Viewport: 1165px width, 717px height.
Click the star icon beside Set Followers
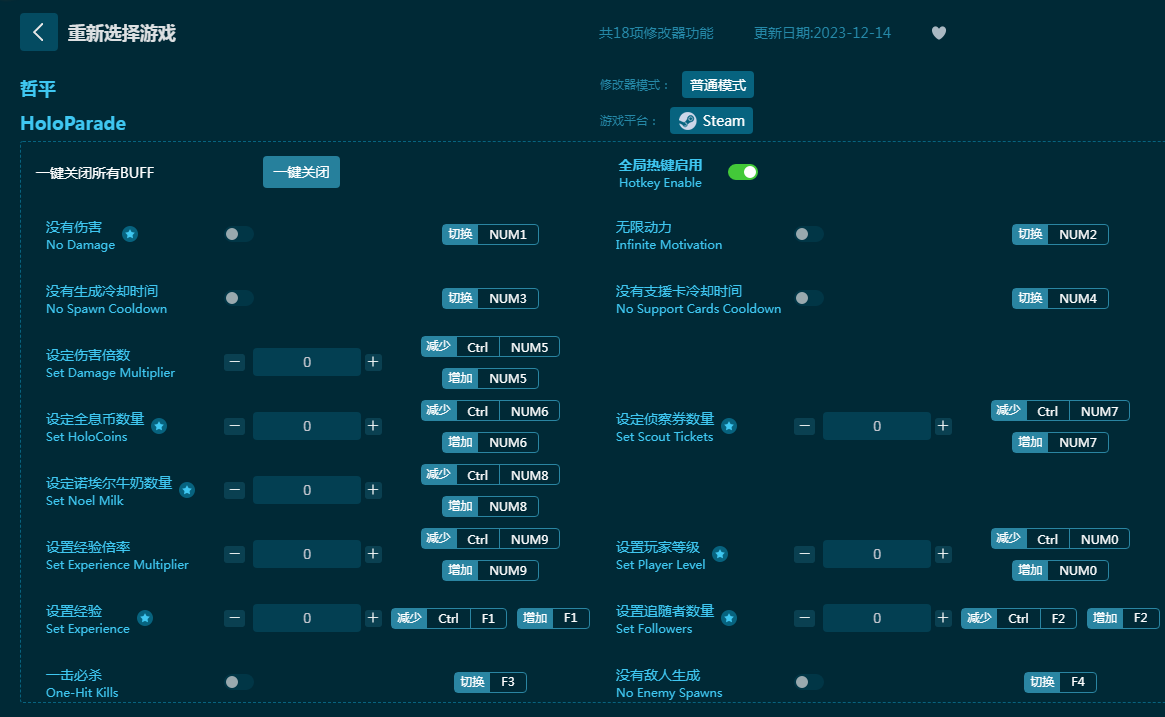pos(729,617)
